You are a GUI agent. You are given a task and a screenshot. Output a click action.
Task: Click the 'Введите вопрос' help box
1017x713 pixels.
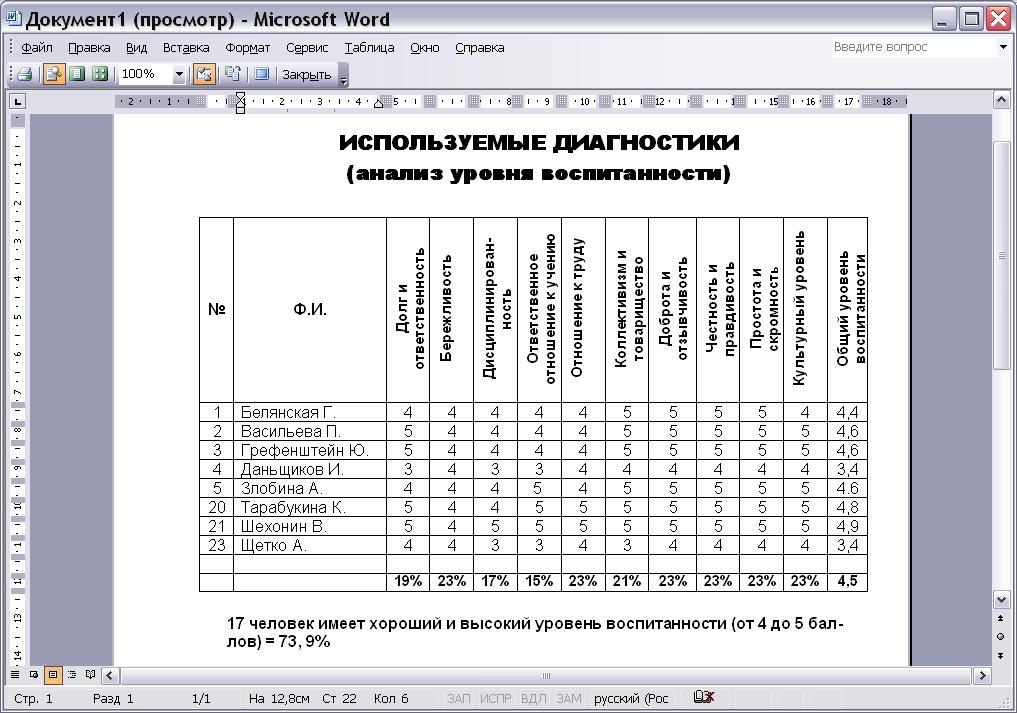click(x=912, y=47)
